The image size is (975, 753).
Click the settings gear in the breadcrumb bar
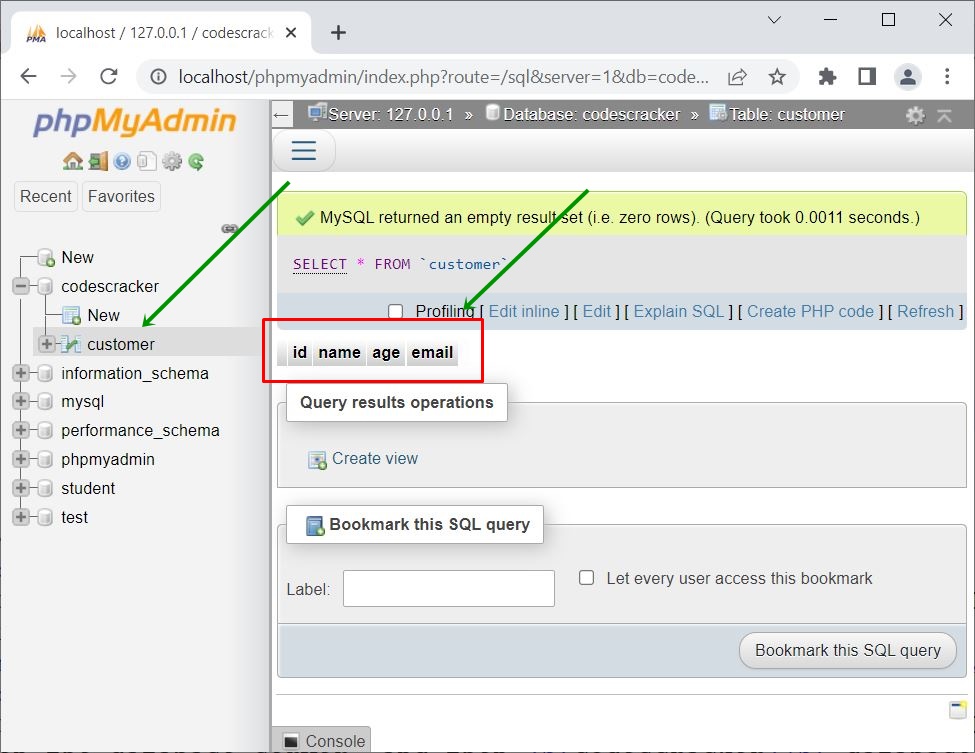(915, 114)
